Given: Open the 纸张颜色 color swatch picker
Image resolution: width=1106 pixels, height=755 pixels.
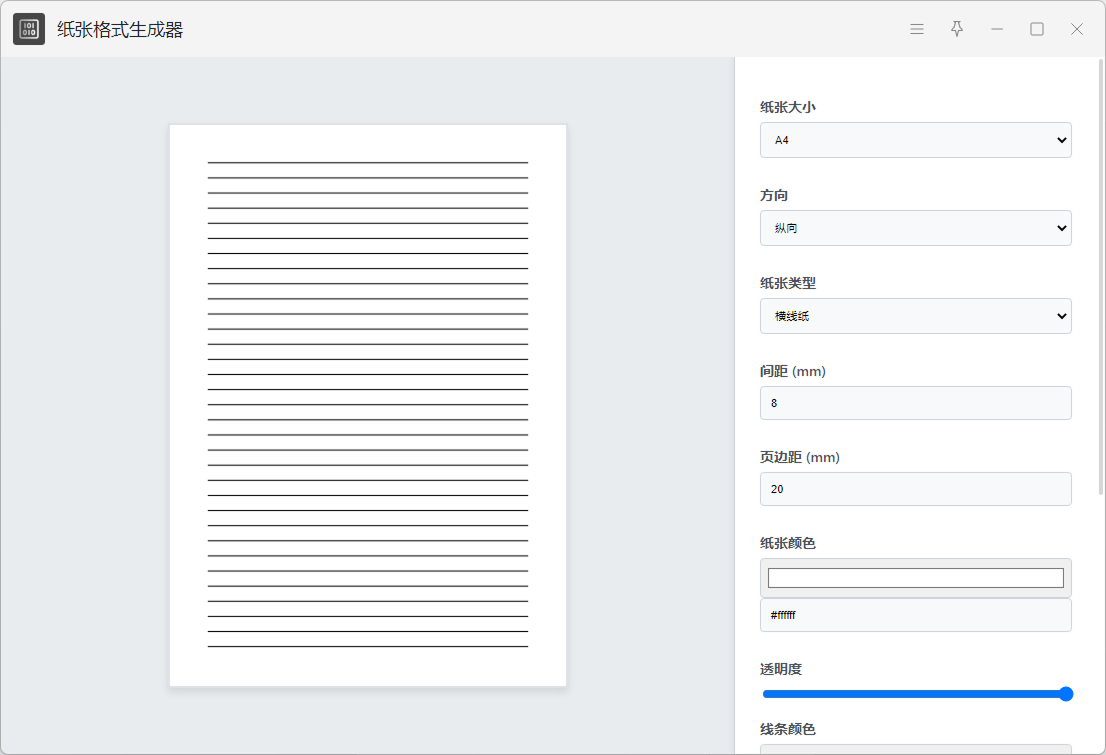Looking at the screenshot, I should click(x=916, y=578).
